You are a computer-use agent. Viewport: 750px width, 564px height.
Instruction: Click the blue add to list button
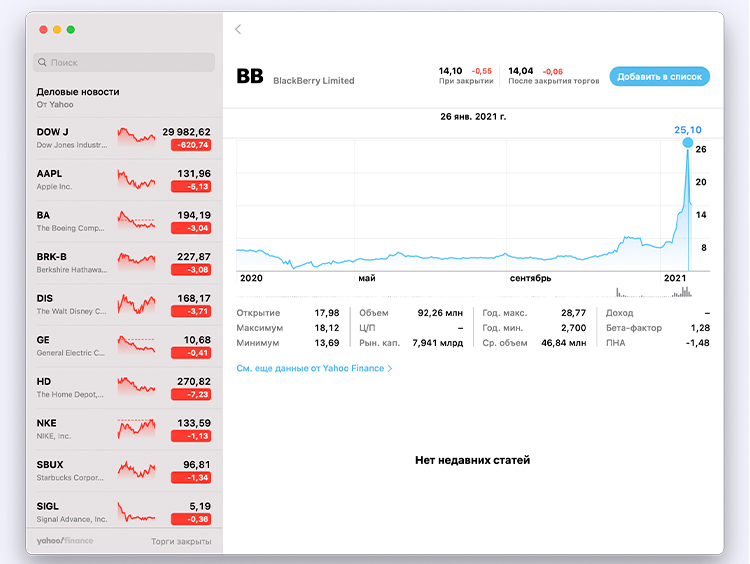tap(659, 77)
